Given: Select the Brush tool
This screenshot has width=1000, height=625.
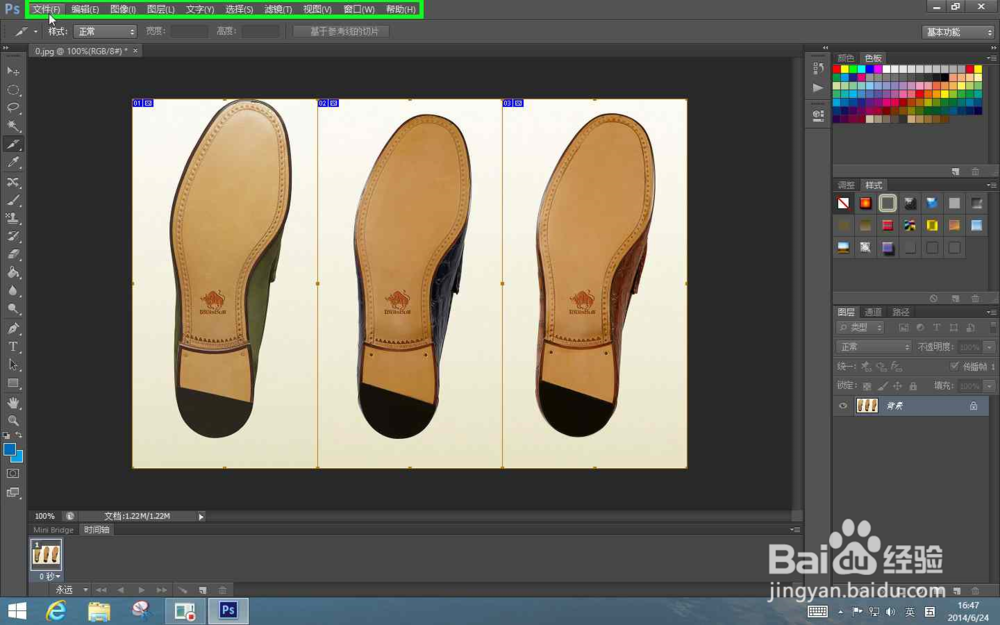Looking at the screenshot, I should 13,200.
